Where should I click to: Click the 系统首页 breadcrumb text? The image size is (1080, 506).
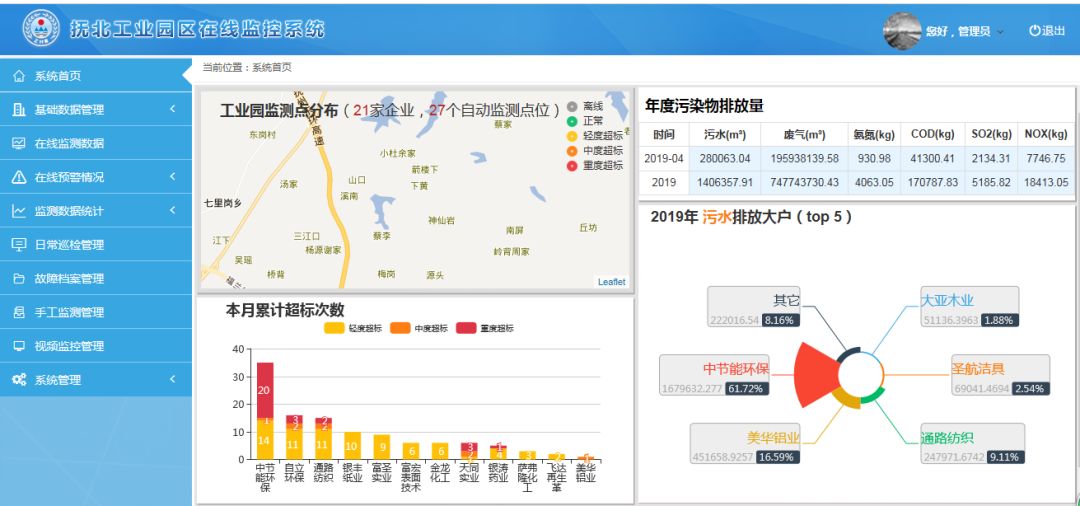(x=271, y=67)
